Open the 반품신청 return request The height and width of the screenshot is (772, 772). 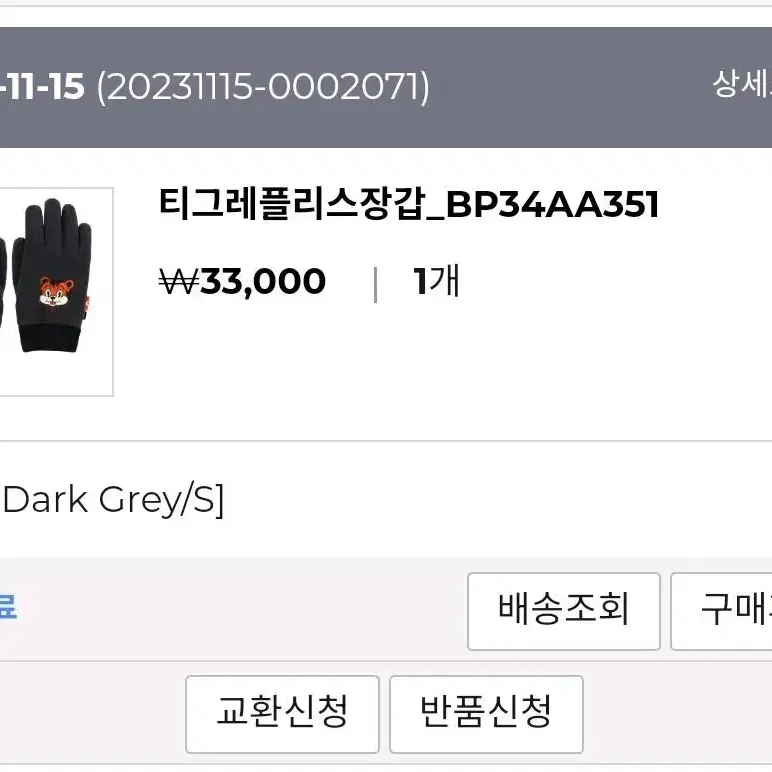(486, 714)
